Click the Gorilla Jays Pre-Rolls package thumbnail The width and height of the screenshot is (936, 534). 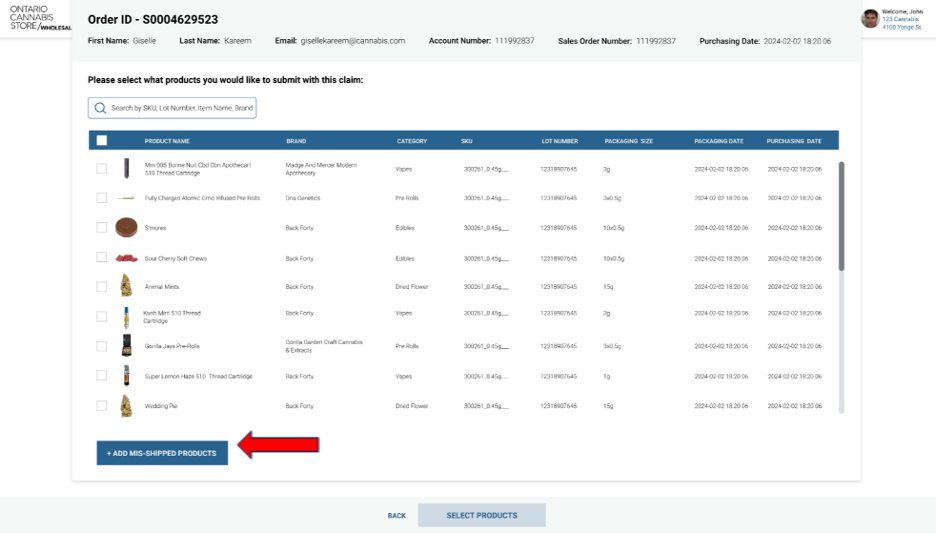127,345
